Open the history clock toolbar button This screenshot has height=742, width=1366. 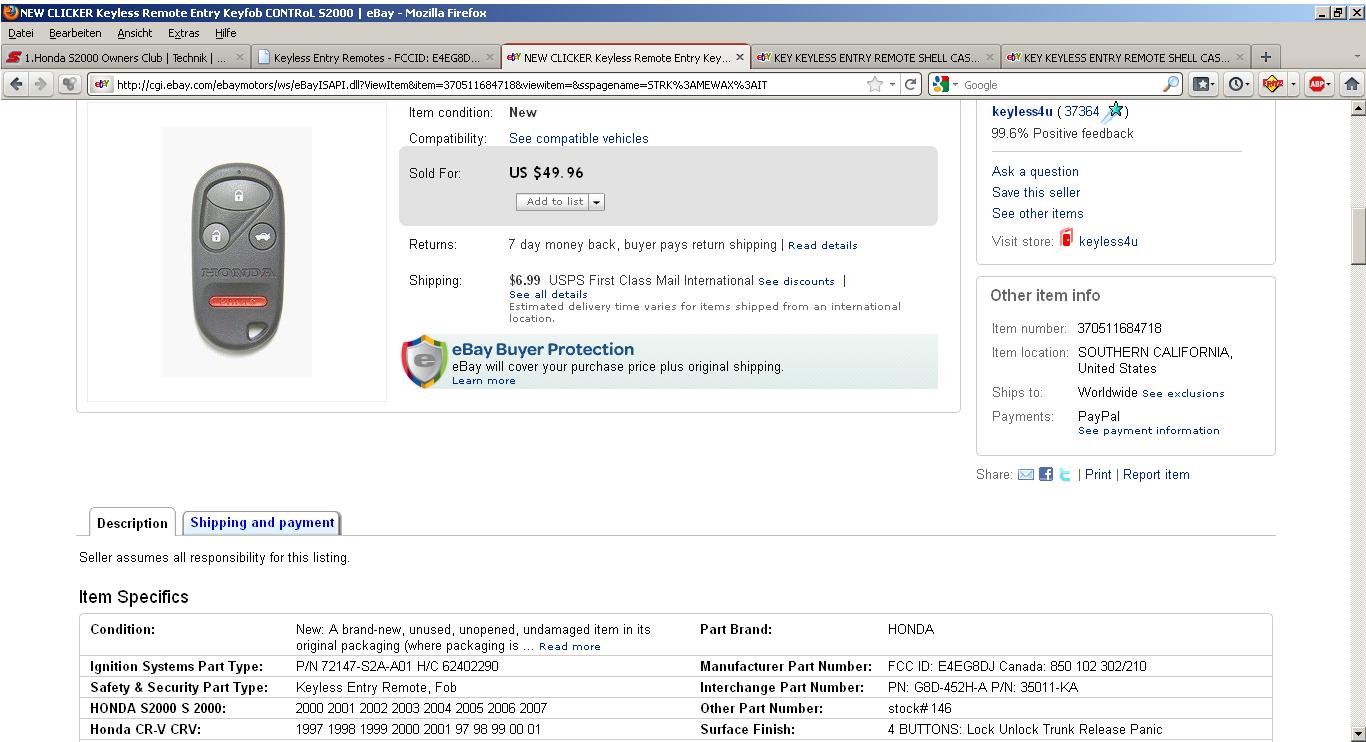(1236, 85)
